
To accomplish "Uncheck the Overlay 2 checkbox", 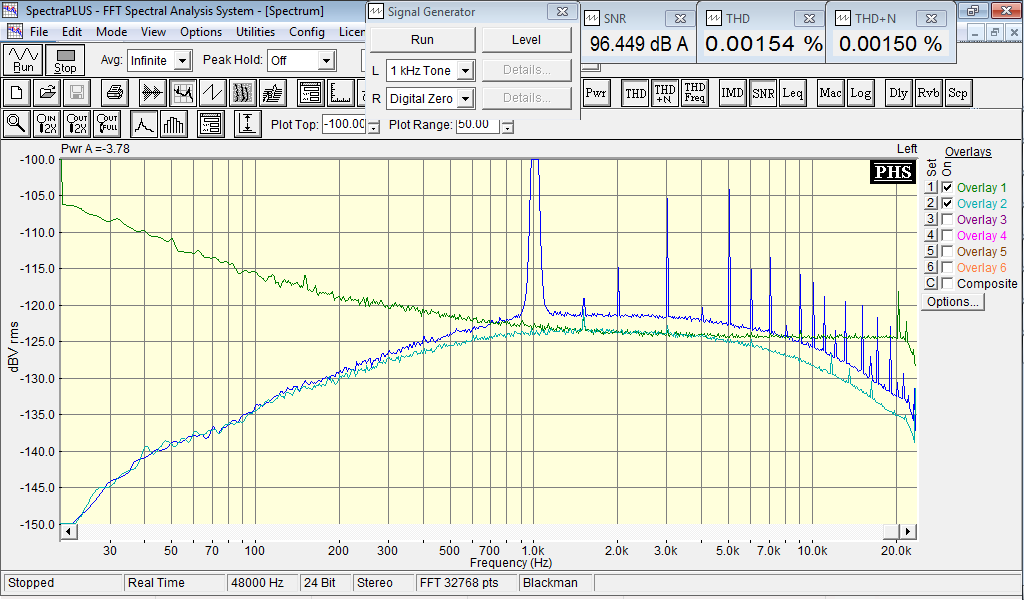I will pos(947,204).
